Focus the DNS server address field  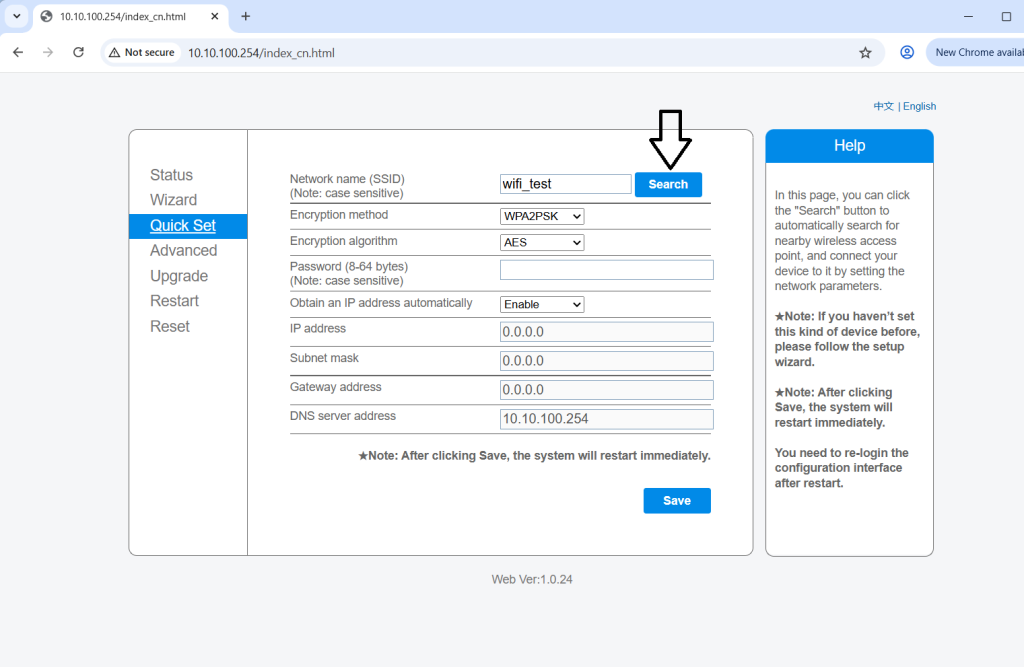(606, 419)
